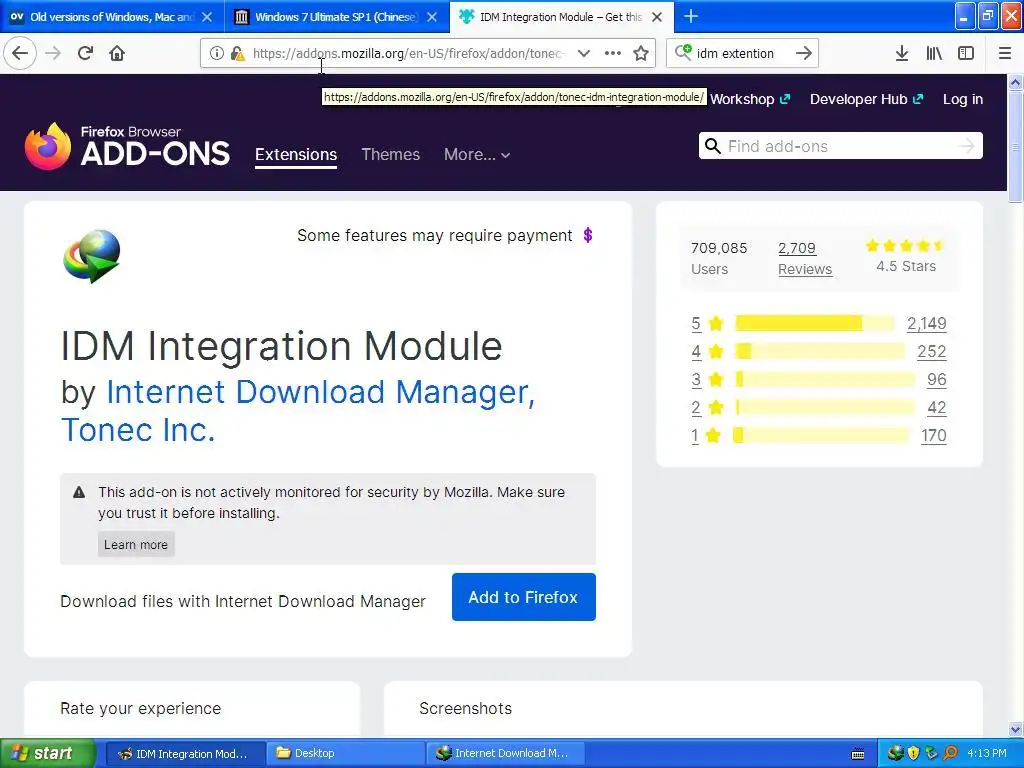The image size is (1024, 768).
Task: Open the Extensions section
Action: coord(296,155)
